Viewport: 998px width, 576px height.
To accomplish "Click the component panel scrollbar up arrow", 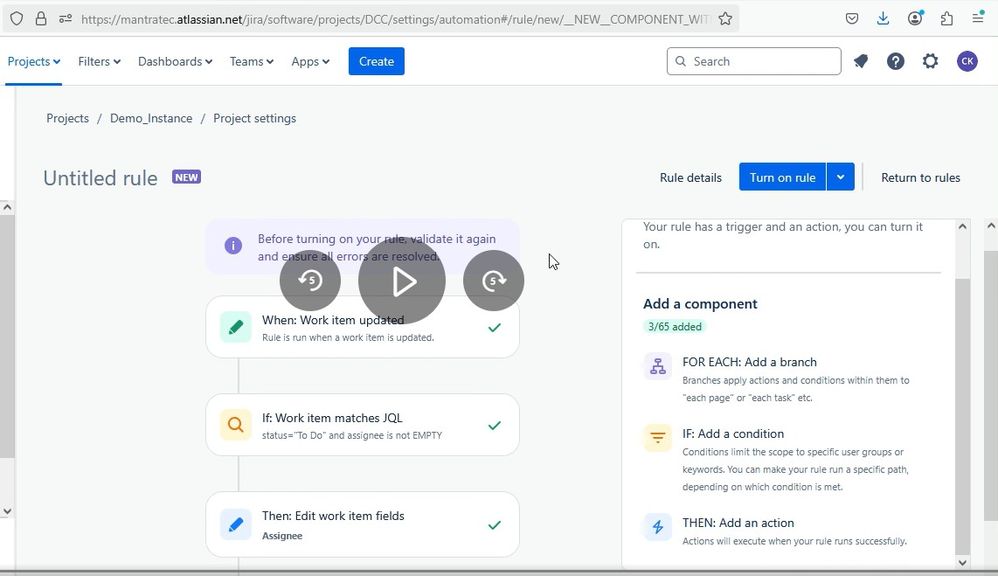I will tap(962, 227).
